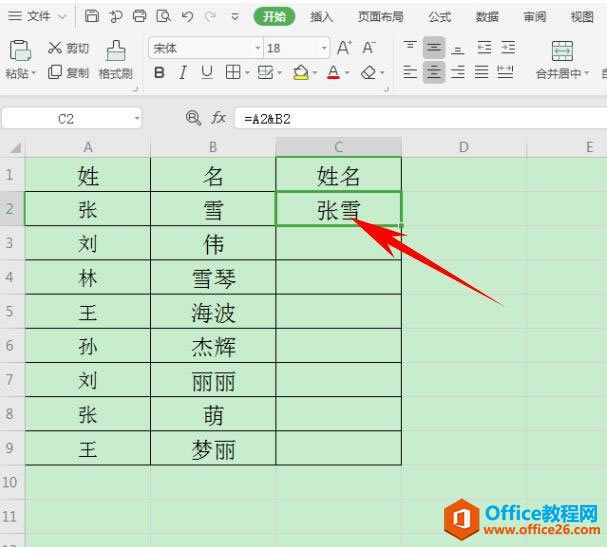Undo the last action
The height and width of the screenshot is (547, 607).
pos(187,16)
